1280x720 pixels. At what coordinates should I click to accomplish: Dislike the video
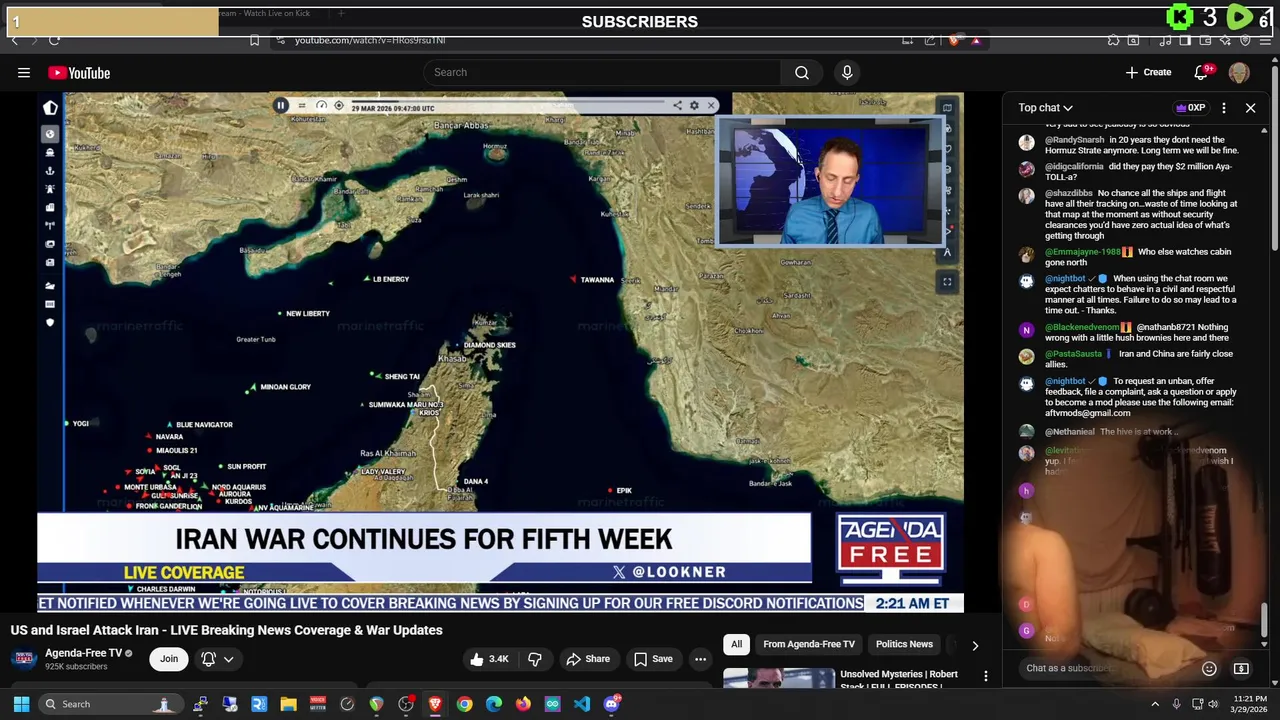[535, 659]
